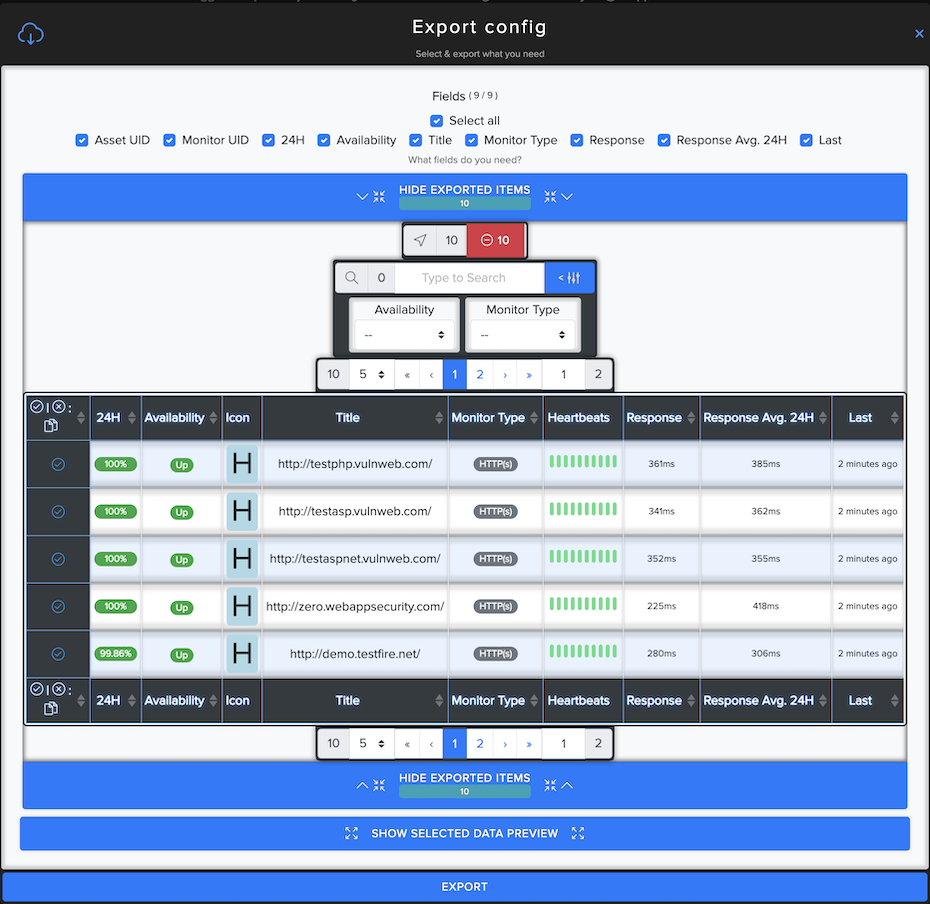
Task: Click the blue filter sliders icon
Action: click(570, 277)
